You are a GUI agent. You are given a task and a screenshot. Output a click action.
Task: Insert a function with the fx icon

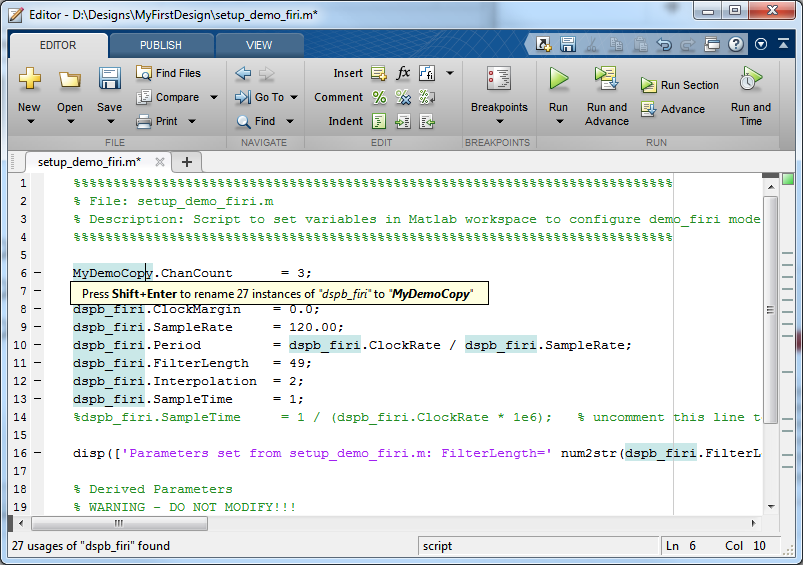(x=403, y=73)
